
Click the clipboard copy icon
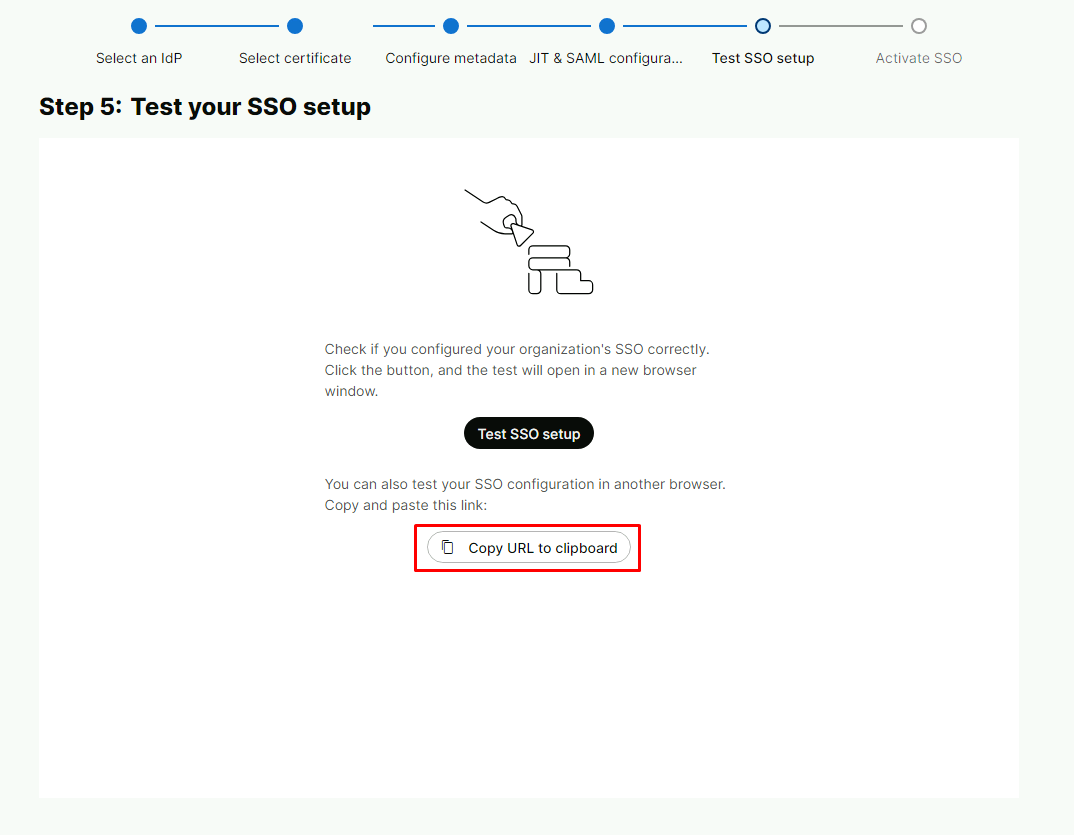point(448,547)
